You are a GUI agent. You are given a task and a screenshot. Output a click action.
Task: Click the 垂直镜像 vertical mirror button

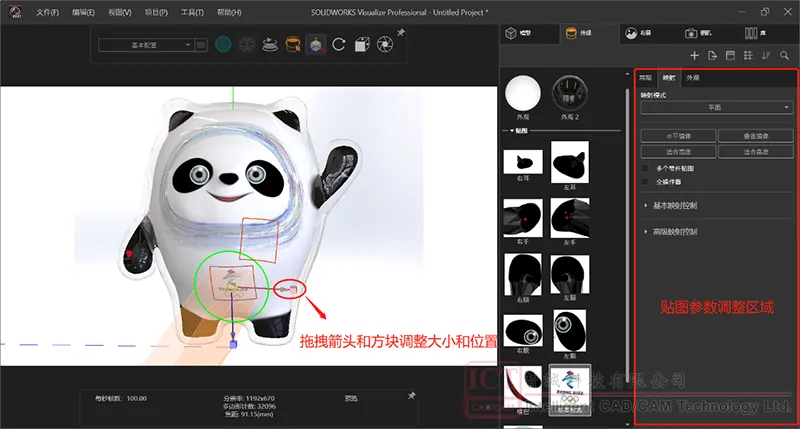pos(756,136)
